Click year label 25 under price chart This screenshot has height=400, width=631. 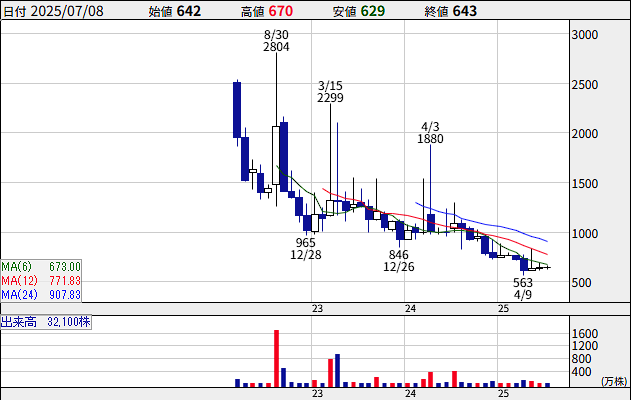coord(503,309)
